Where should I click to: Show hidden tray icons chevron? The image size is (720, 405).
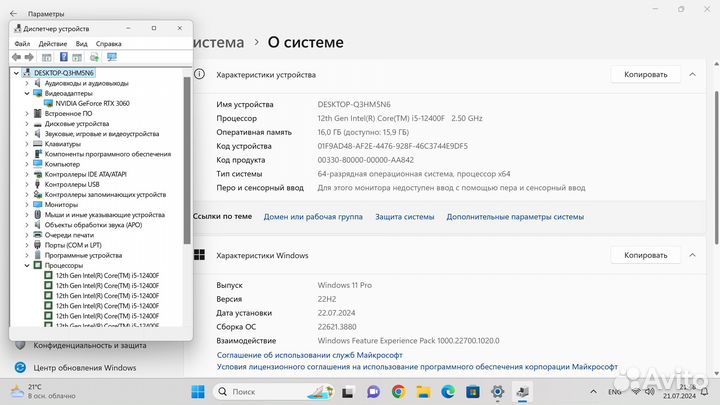593,392
